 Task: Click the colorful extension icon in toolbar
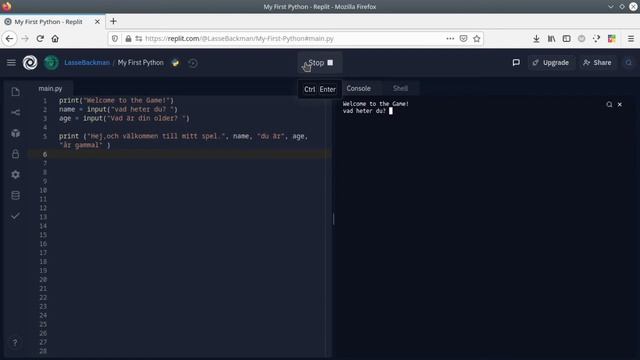pyautogui.click(x=612, y=38)
